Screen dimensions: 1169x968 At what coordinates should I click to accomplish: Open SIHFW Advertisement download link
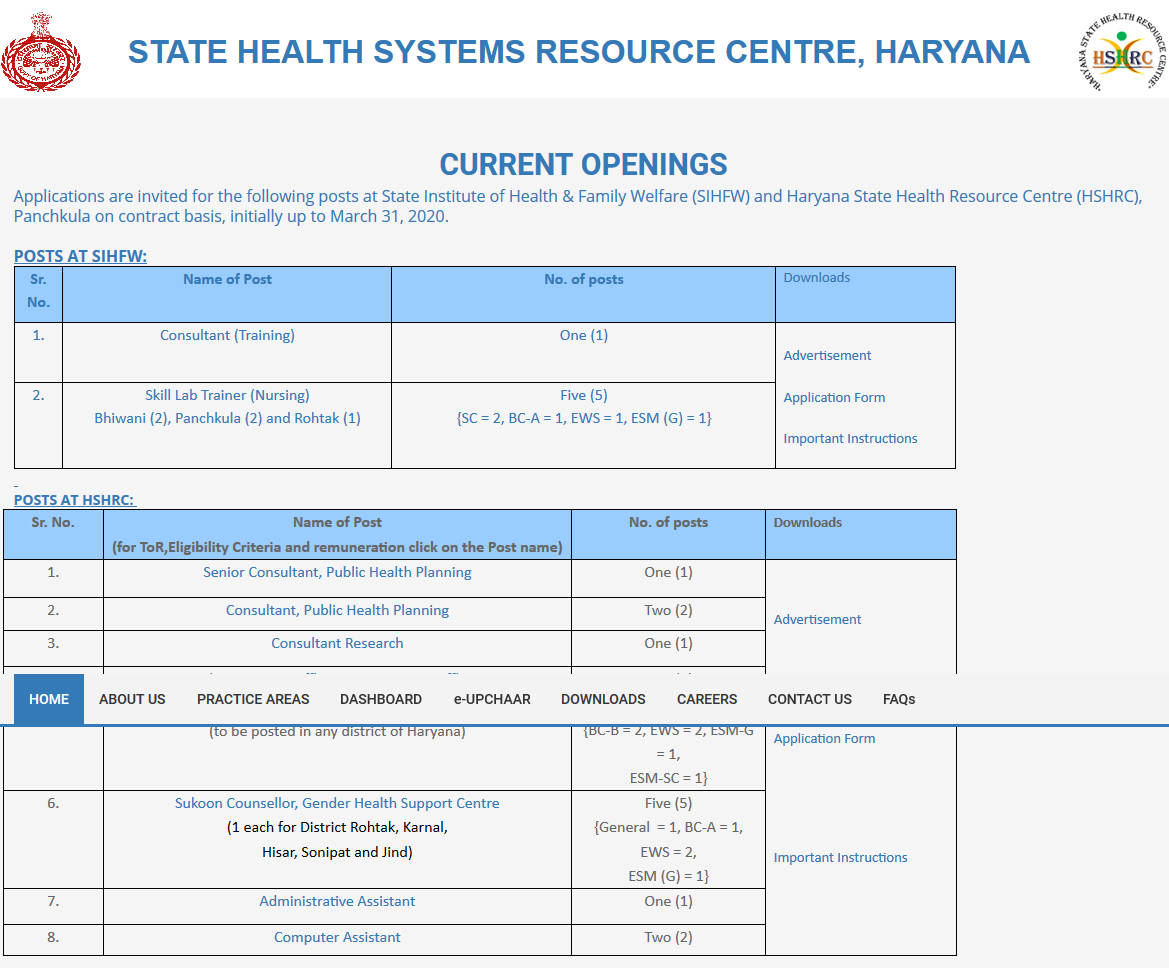click(827, 356)
